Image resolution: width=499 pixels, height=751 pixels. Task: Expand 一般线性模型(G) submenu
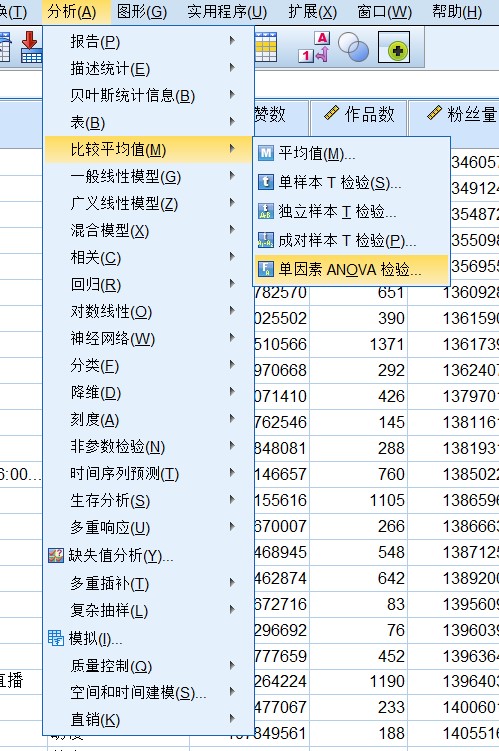149,177
